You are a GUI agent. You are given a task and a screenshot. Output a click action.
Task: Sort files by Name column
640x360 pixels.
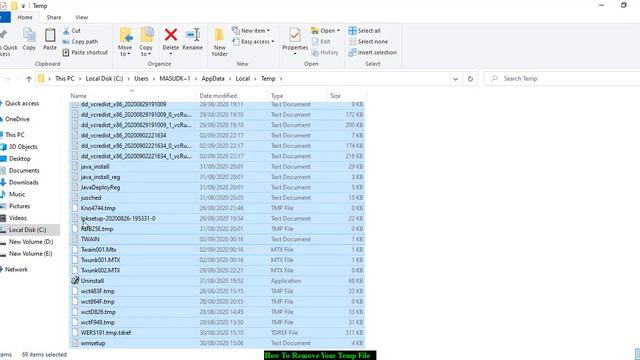click(78, 96)
